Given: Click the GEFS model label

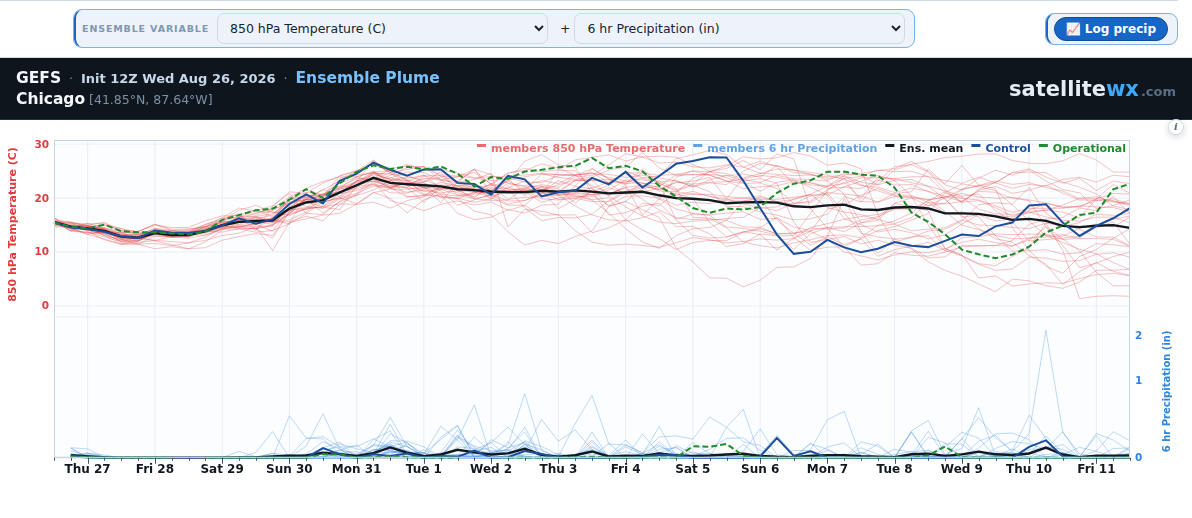Looking at the screenshot, I should point(39,78).
